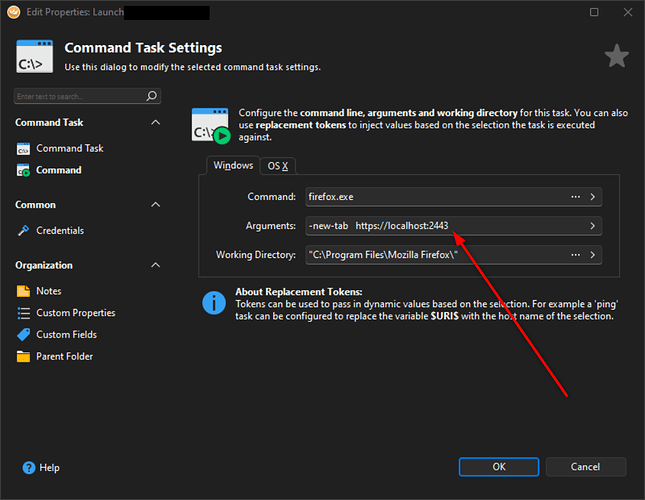Select Custom Properties in the sidebar
The height and width of the screenshot is (500, 645).
[x=75, y=313]
